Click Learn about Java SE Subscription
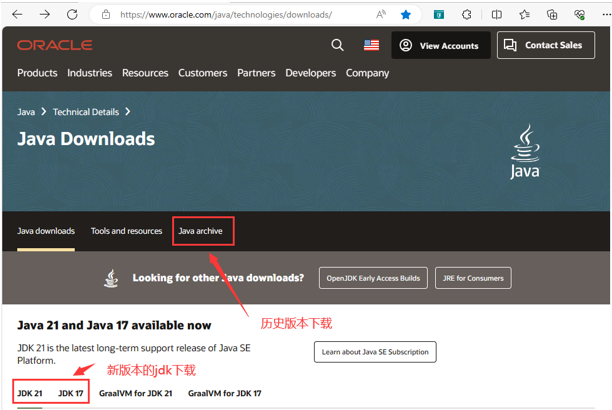The height and width of the screenshot is (410, 612). (x=375, y=352)
